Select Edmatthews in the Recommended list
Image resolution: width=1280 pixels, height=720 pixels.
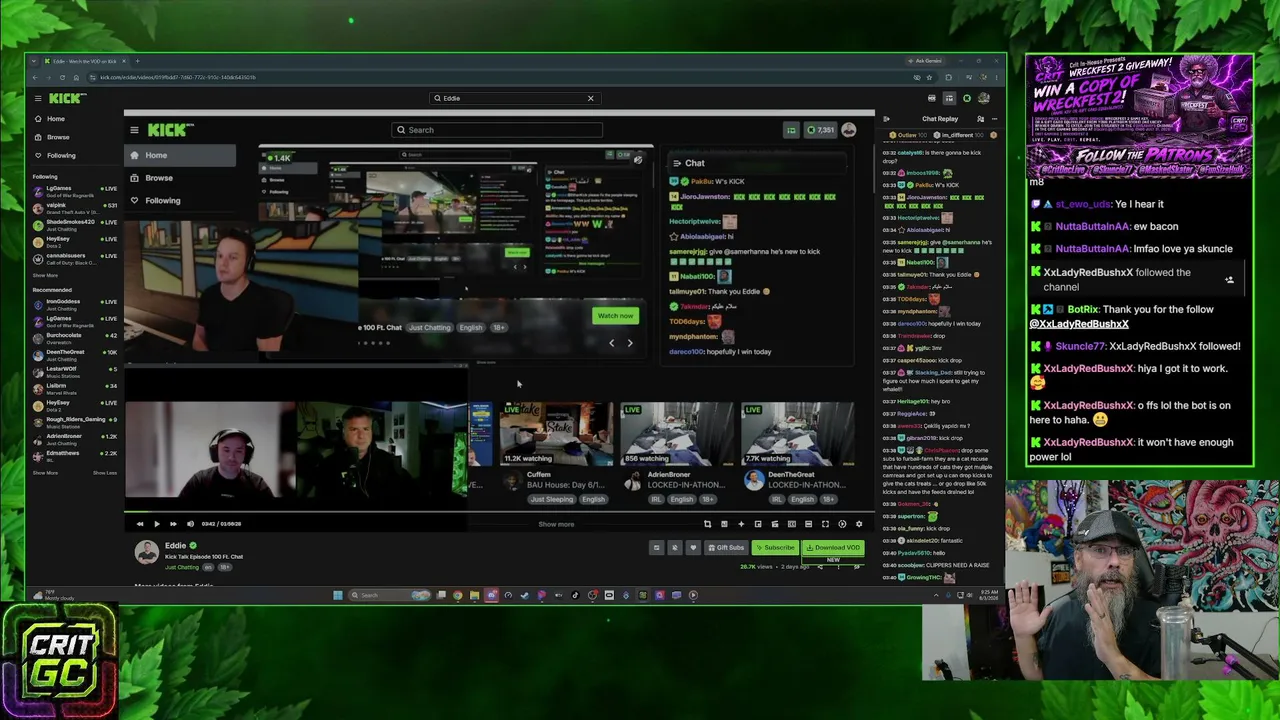75,455
